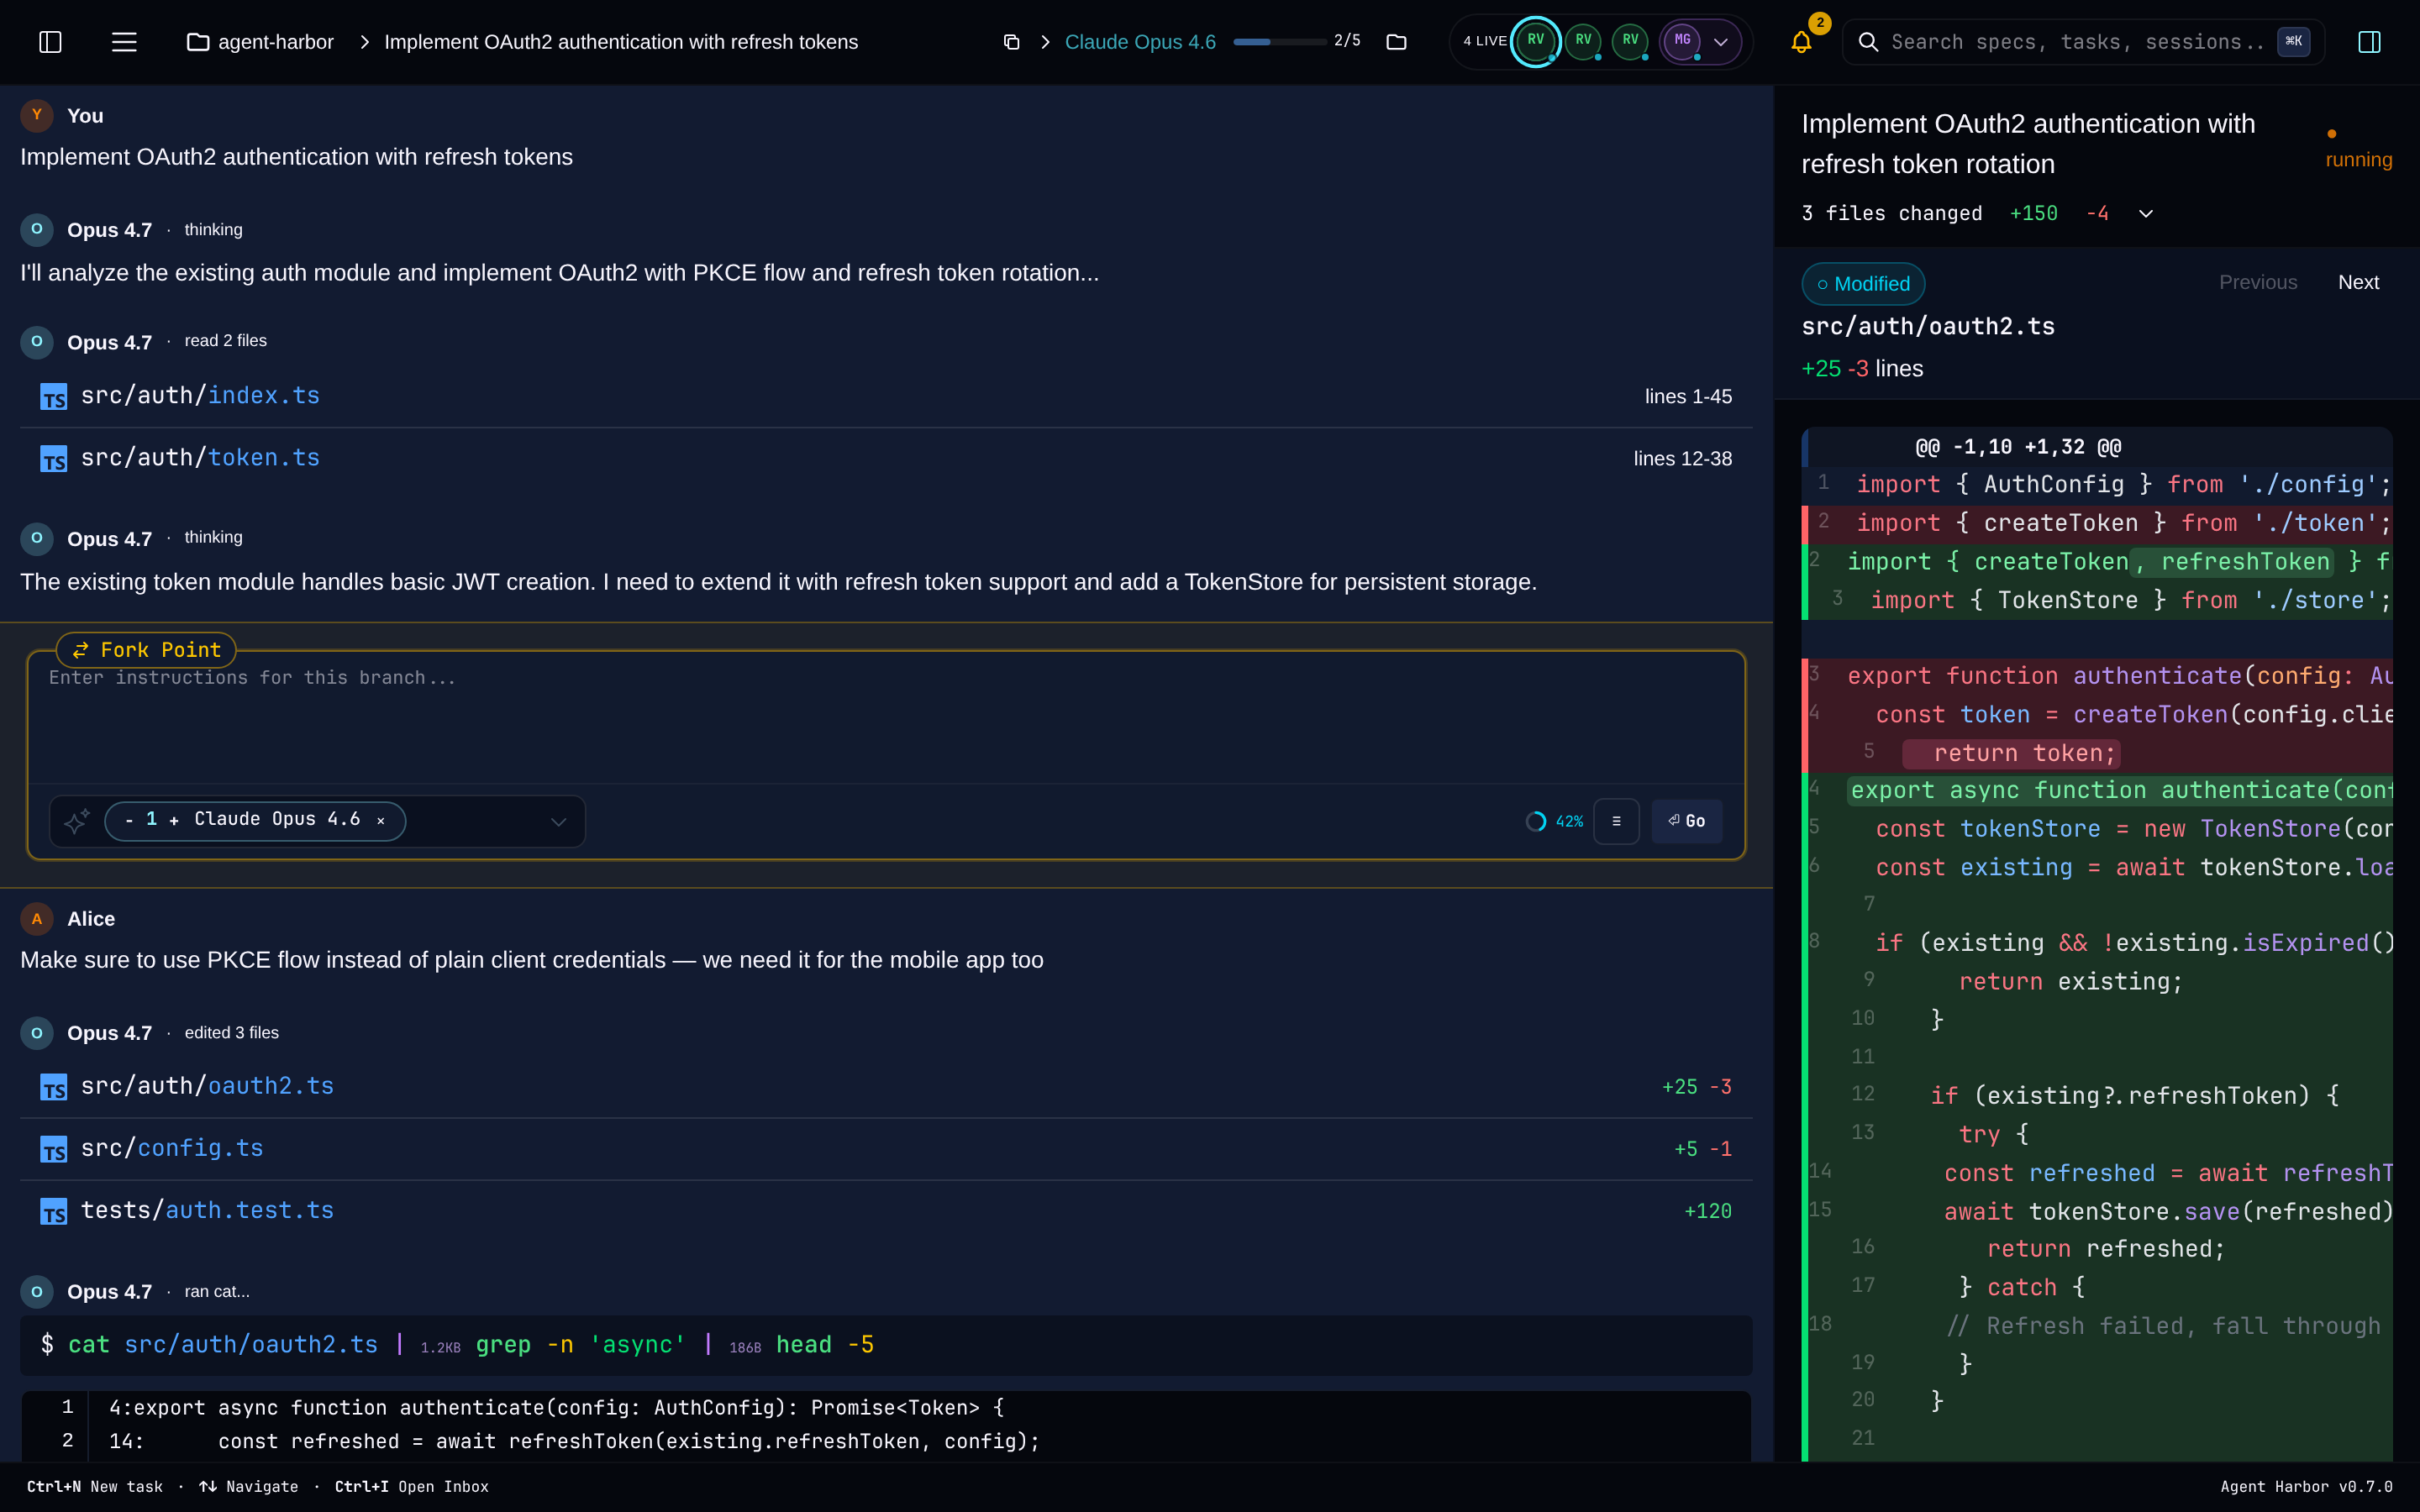Image resolution: width=2420 pixels, height=1512 pixels.
Task: Remove the Claude Opus 4.6 model chip
Action: (381, 821)
